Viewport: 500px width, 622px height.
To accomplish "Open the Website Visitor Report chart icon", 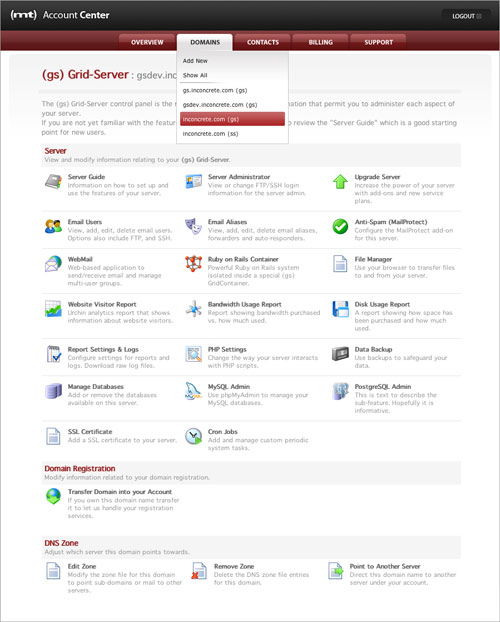I will click(53, 309).
